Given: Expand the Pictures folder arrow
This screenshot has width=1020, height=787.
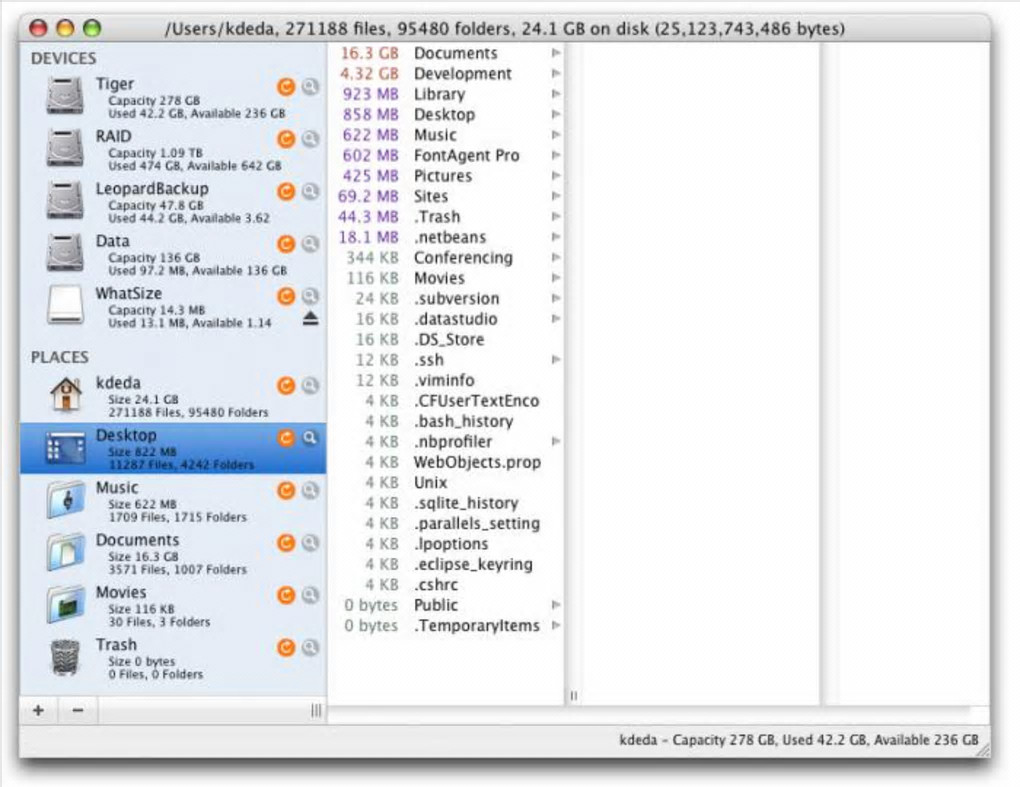Looking at the screenshot, I should (556, 176).
